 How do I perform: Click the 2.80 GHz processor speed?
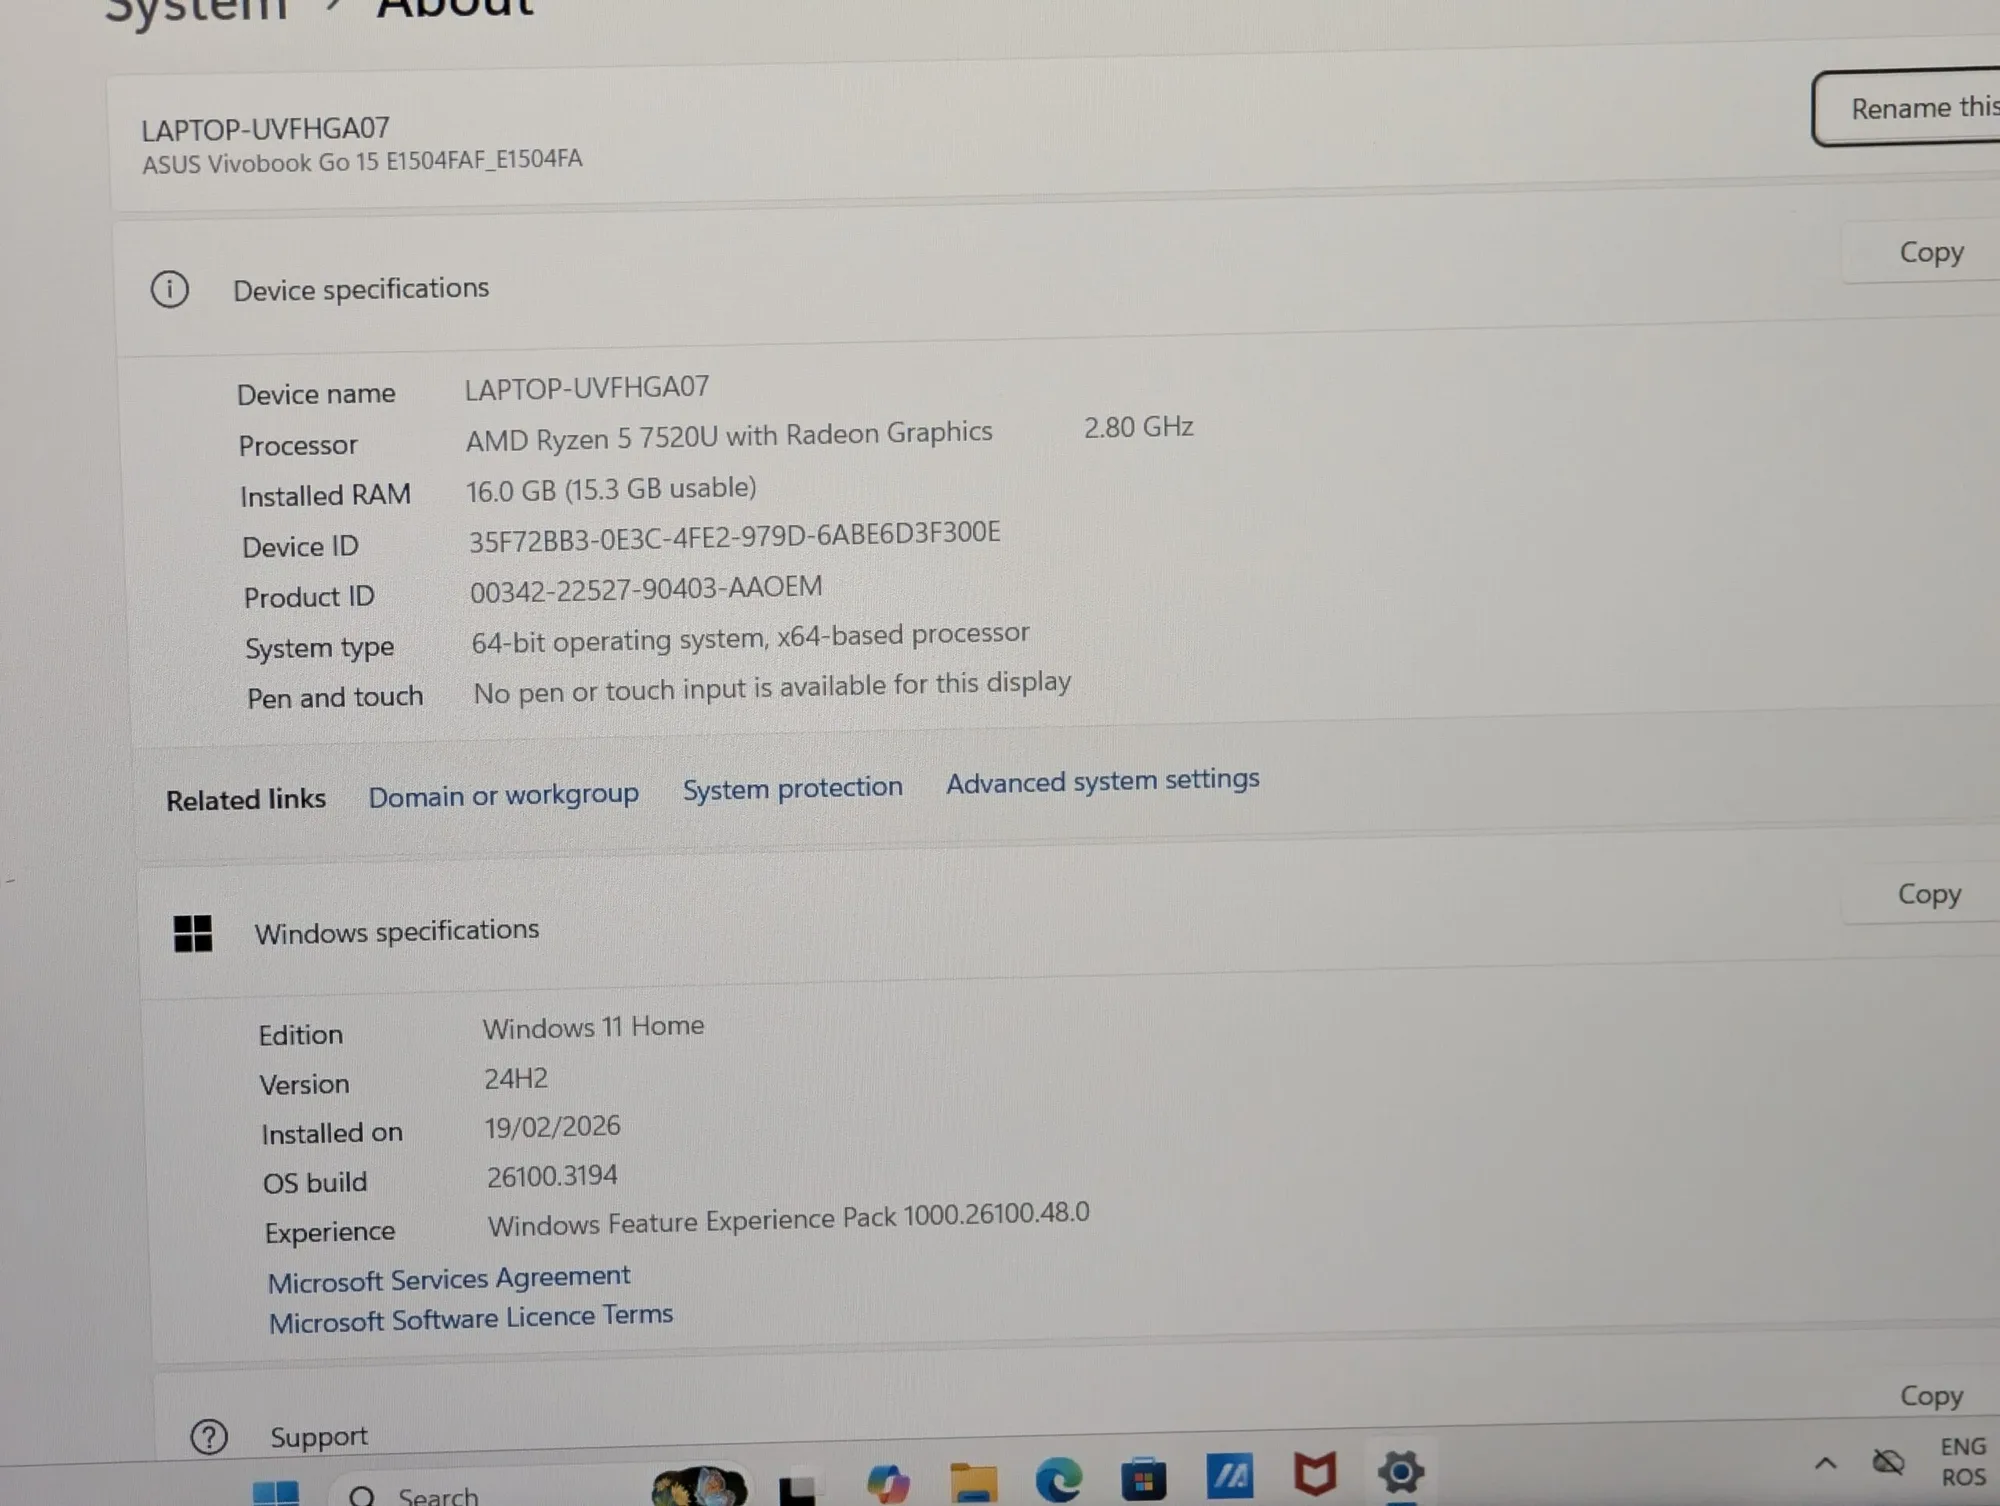pyautogui.click(x=1138, y=428)
